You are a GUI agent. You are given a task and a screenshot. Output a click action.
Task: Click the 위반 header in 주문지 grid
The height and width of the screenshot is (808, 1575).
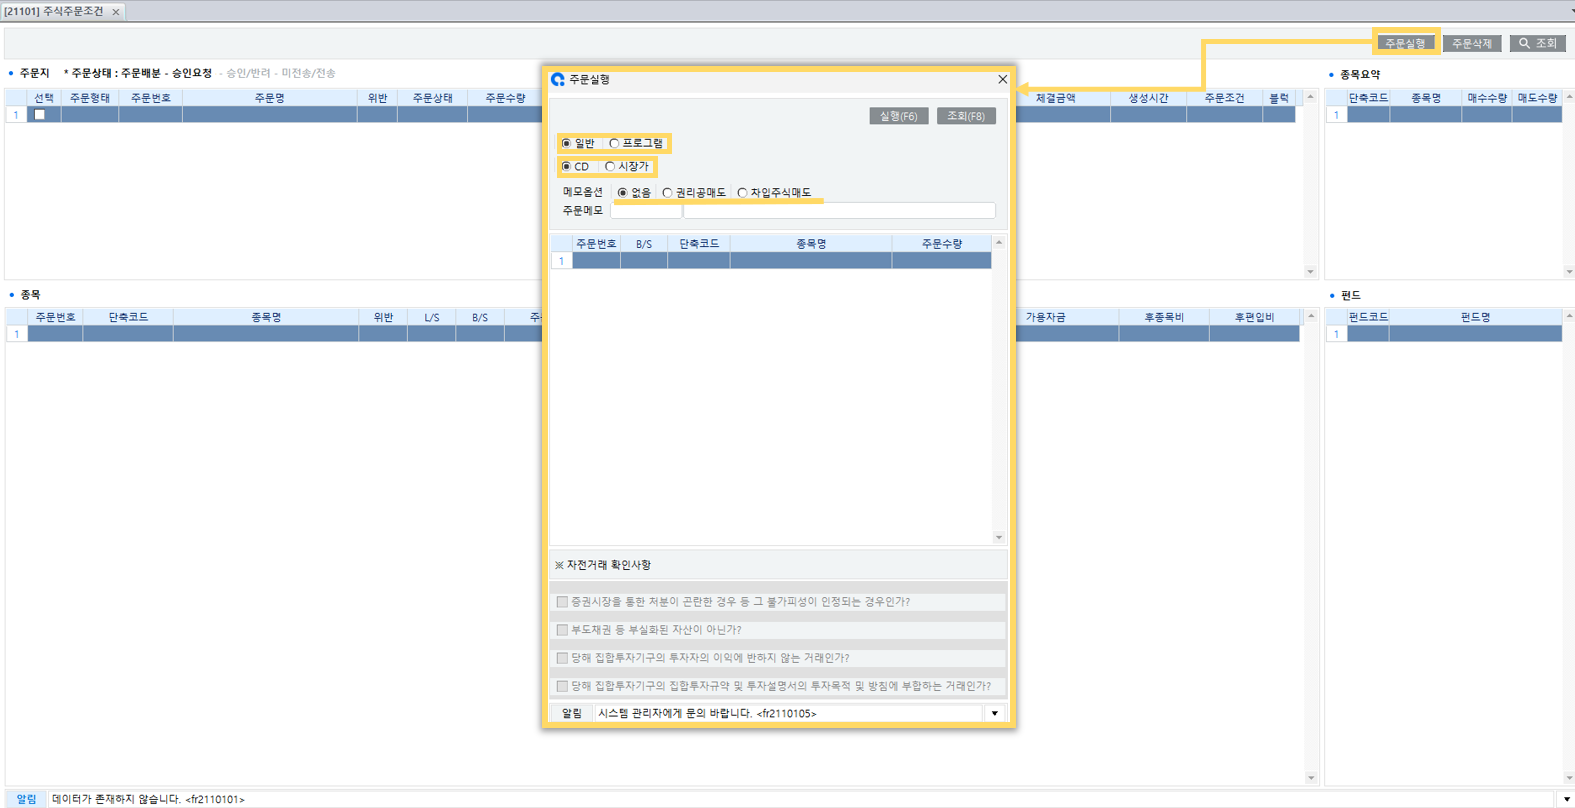(377, 98)
